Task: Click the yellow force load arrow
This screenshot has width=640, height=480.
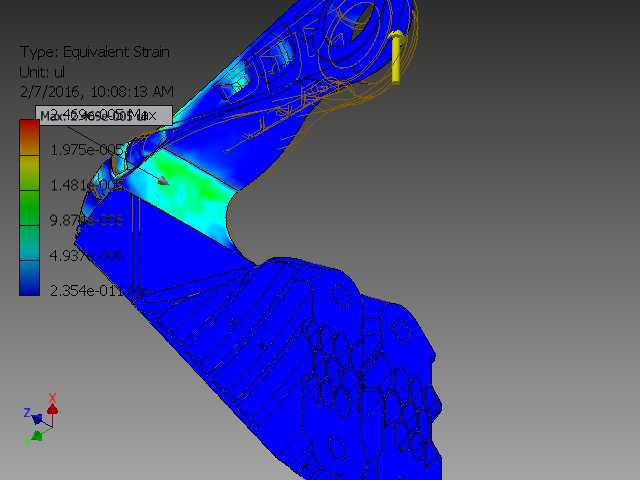Action: tap(396, 57)
